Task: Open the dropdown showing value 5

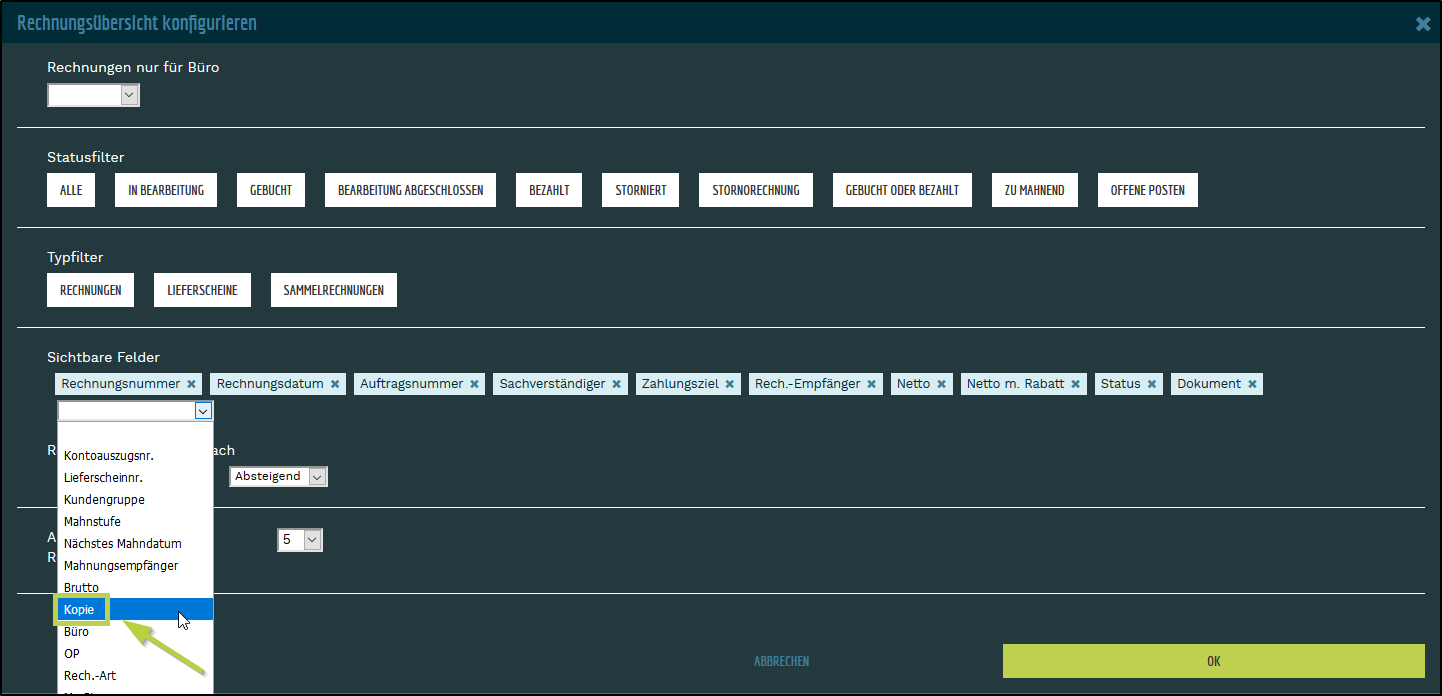Action: [x=300, y=540]
